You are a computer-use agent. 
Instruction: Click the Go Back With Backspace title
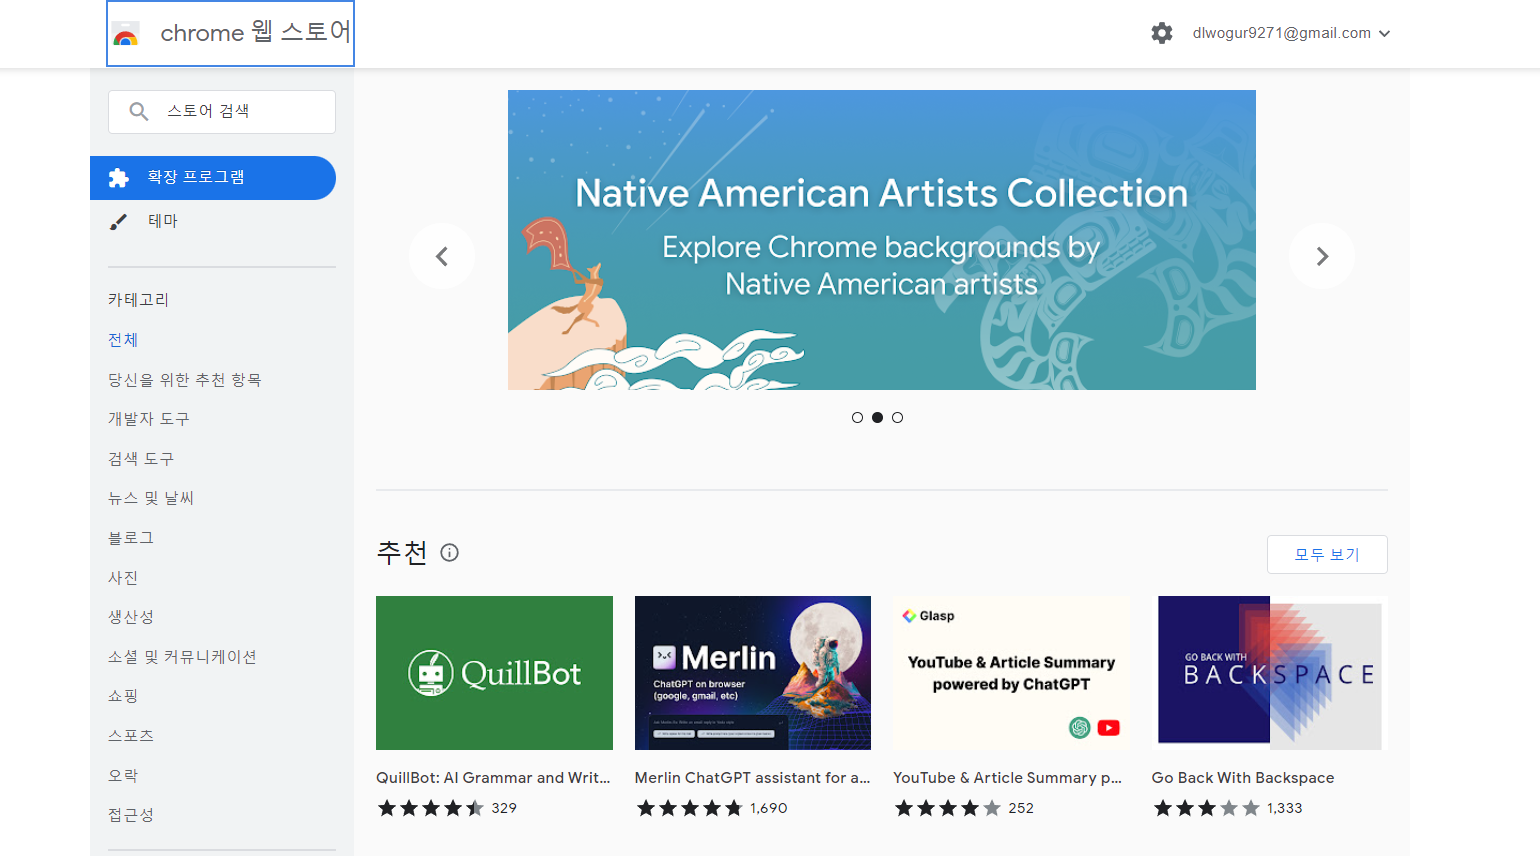tap(1243, 778)
